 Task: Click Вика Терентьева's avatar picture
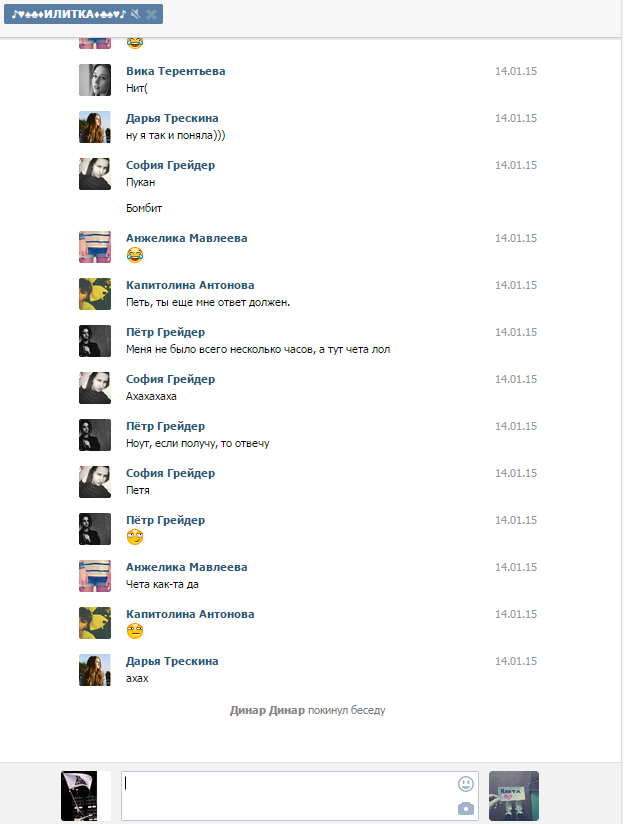95,80
